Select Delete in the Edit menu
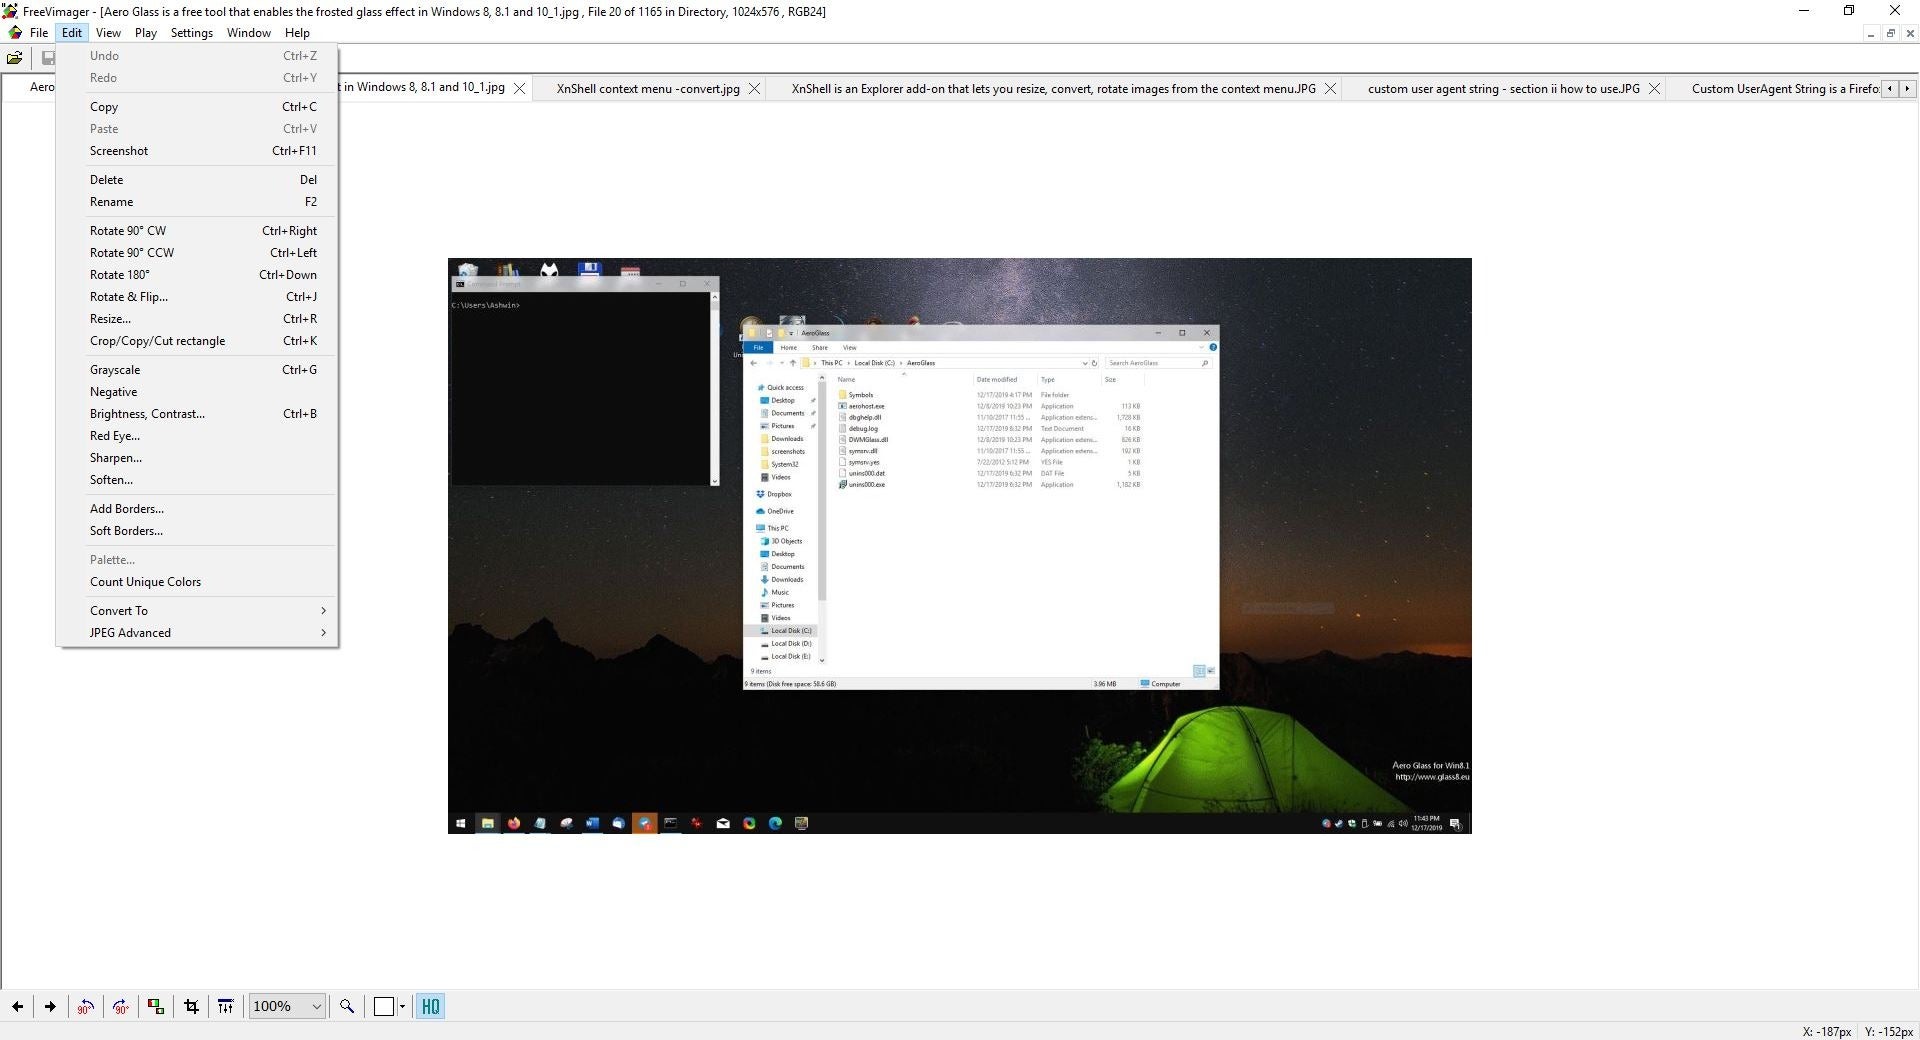1920x1040 pixels. click(198, 180)
